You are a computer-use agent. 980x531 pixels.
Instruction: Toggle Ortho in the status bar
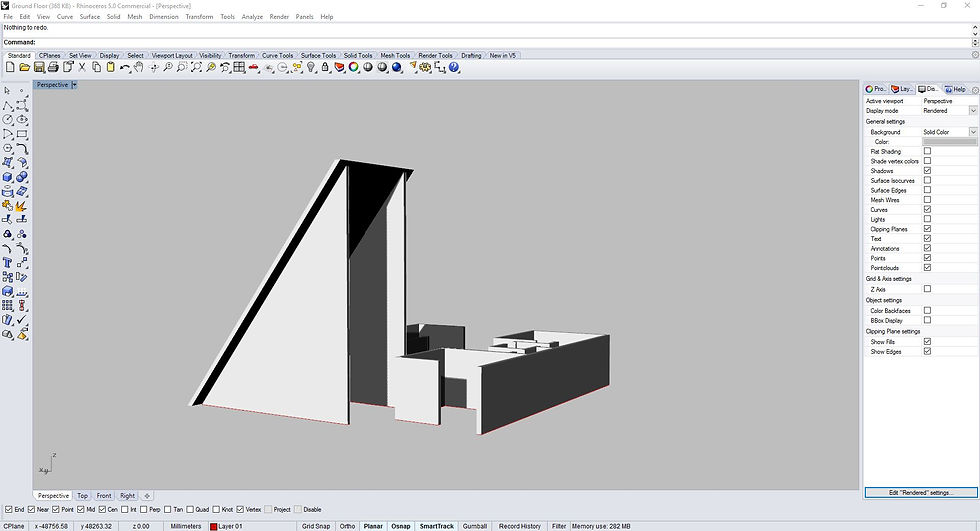pyautogui.click(x=348, y=526)
